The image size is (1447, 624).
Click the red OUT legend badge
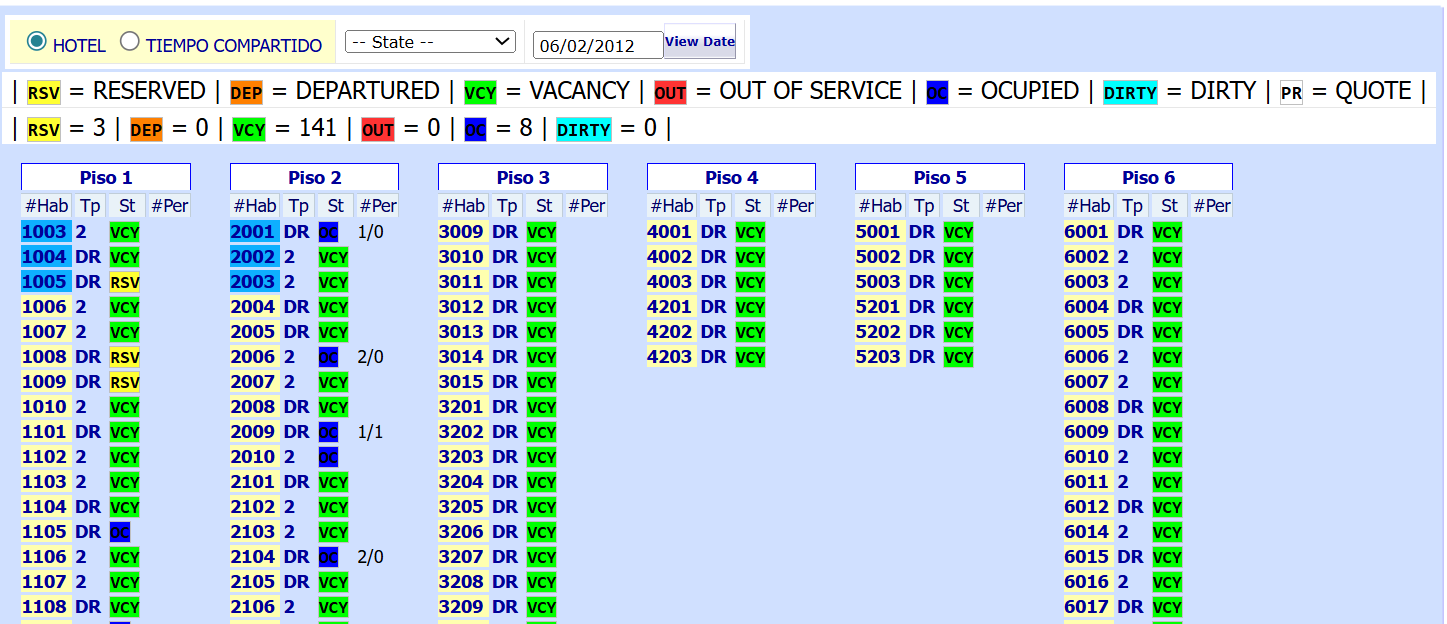point(670,93)
